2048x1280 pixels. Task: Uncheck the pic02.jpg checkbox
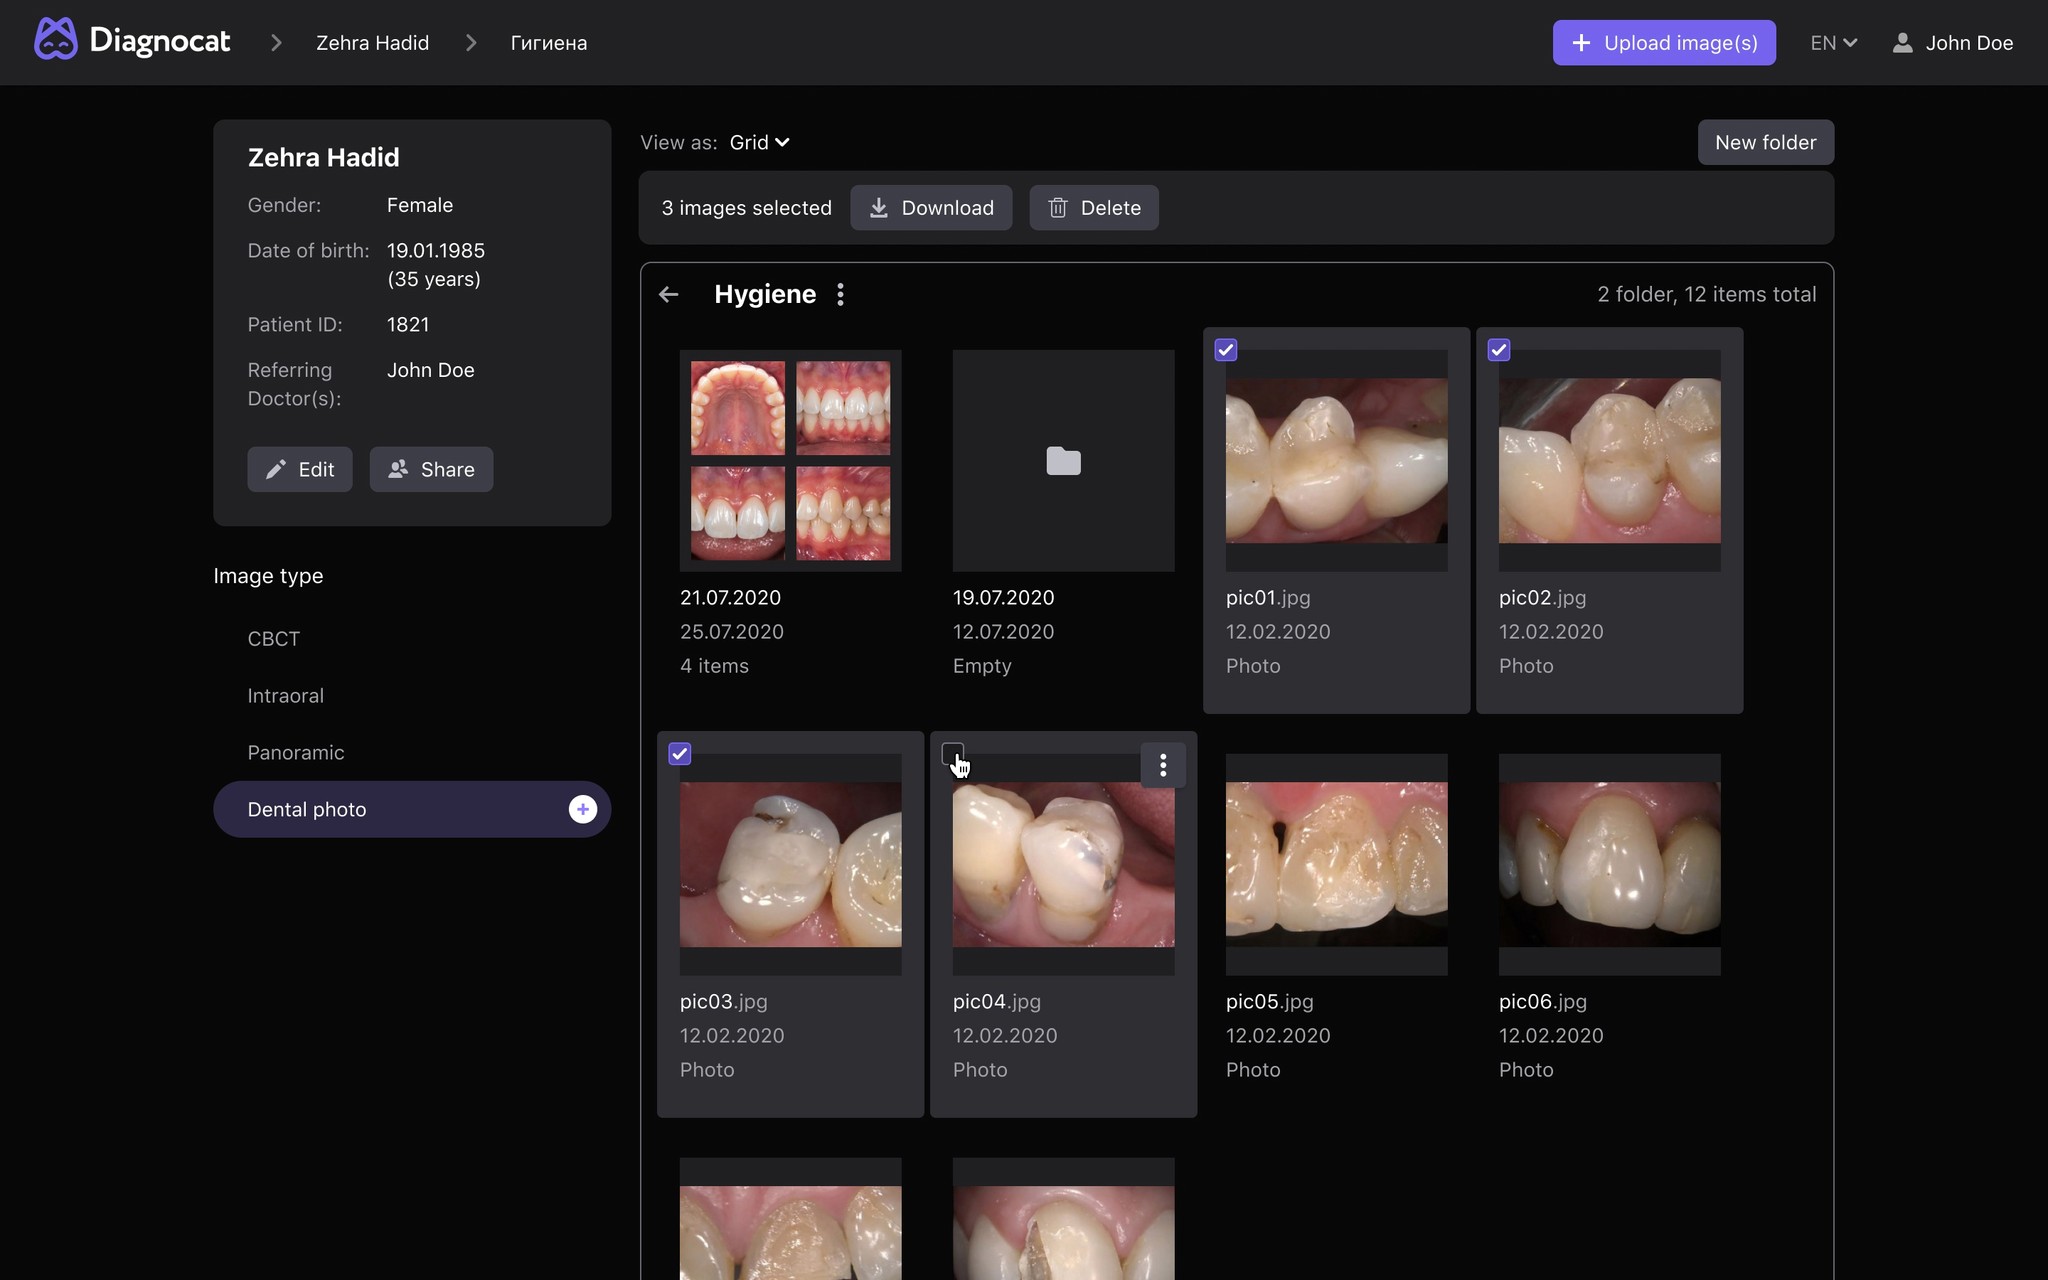[1498, 350]
